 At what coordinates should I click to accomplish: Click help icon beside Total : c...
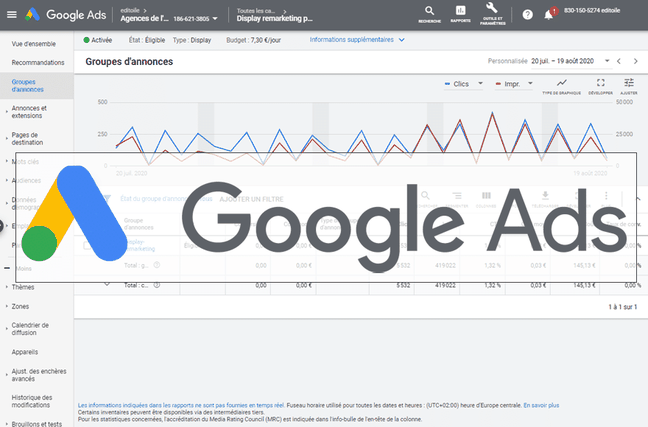click(157, 285)
